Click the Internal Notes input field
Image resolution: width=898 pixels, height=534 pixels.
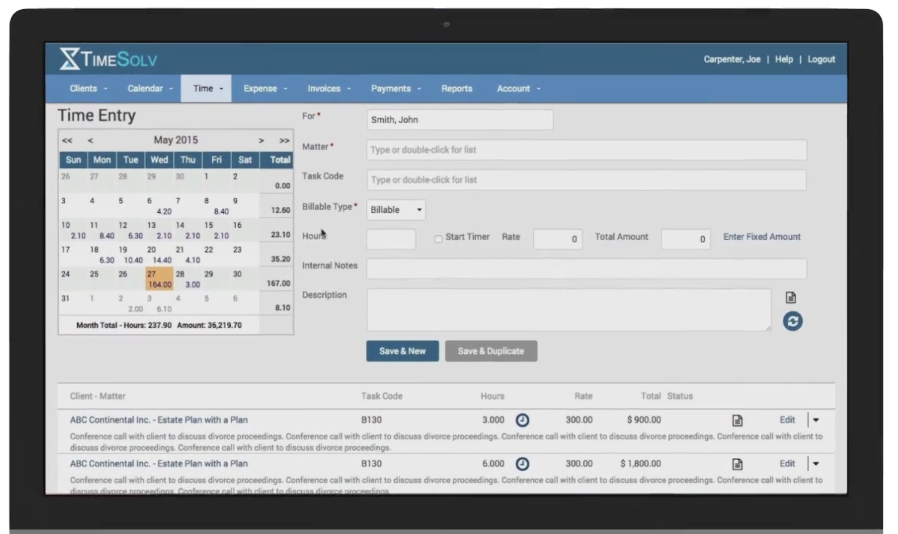586,268
